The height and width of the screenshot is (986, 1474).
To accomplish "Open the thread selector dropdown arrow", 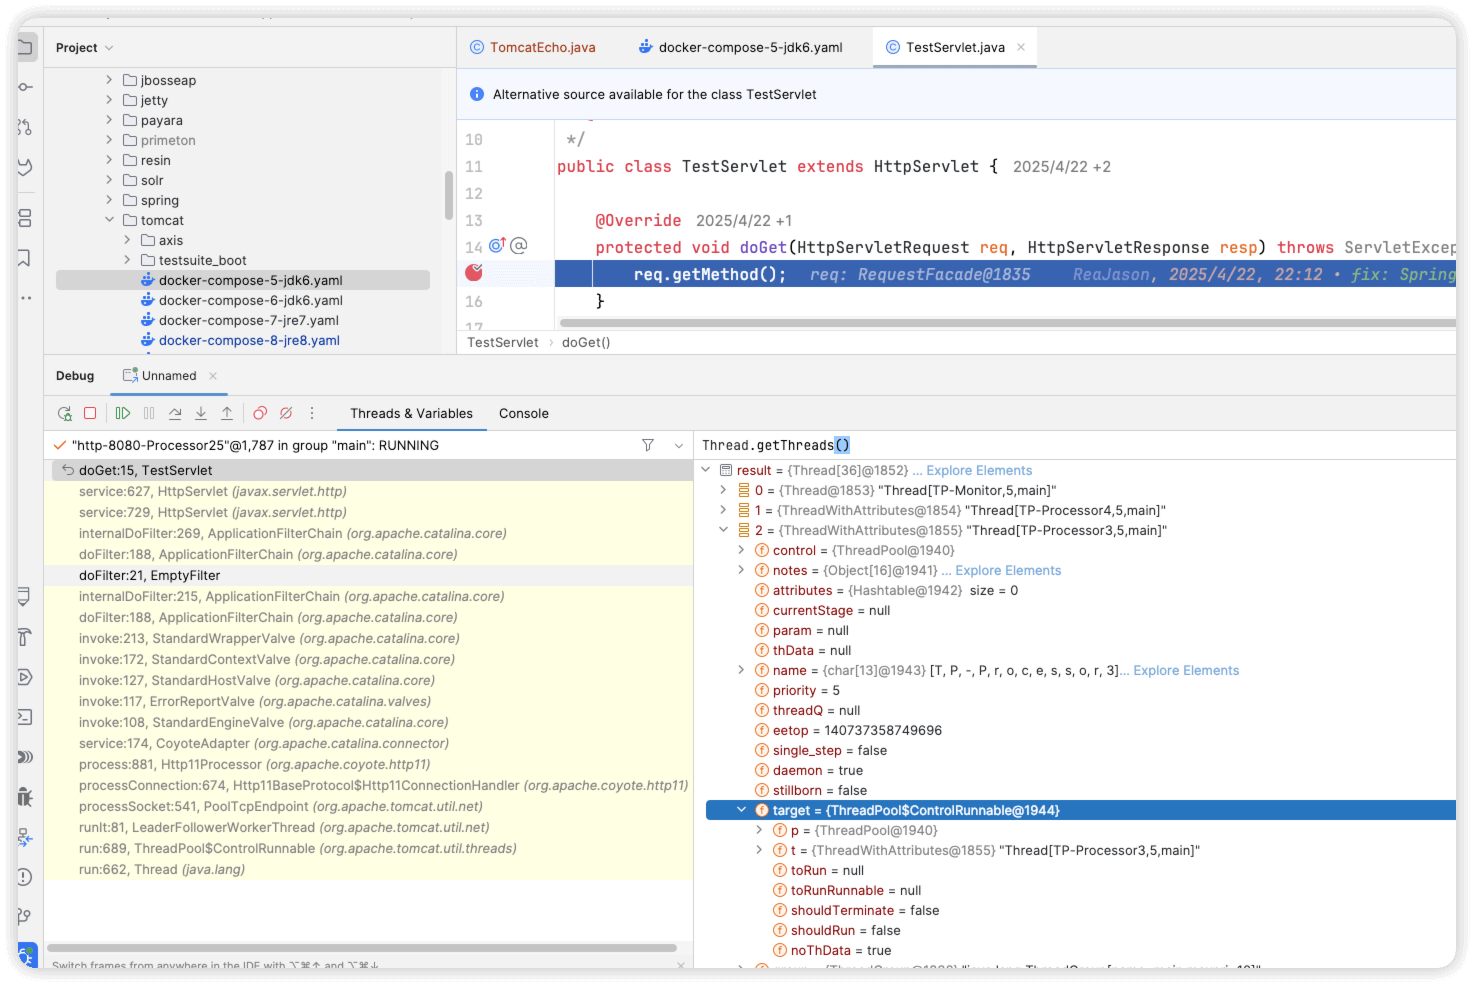I will [679, 445].
